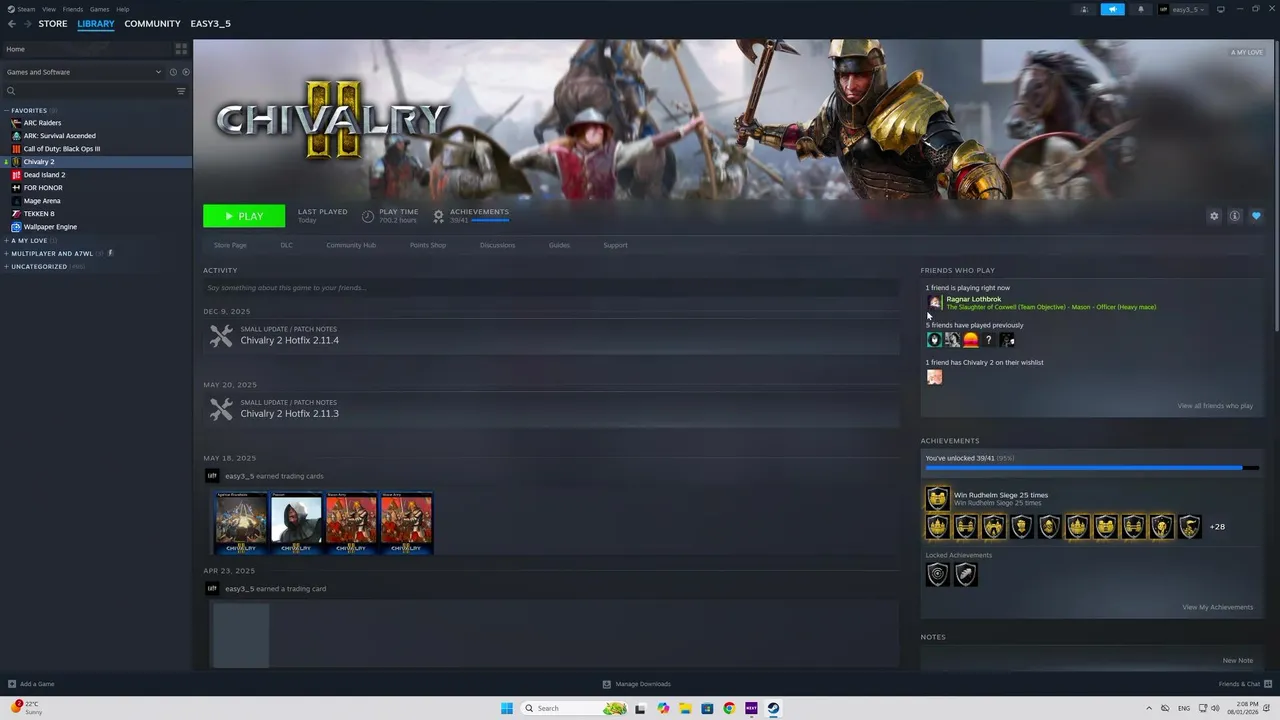Open Guides link
Image resolution: width=1280 pixels, height=720 pixels.
point(559,245)
